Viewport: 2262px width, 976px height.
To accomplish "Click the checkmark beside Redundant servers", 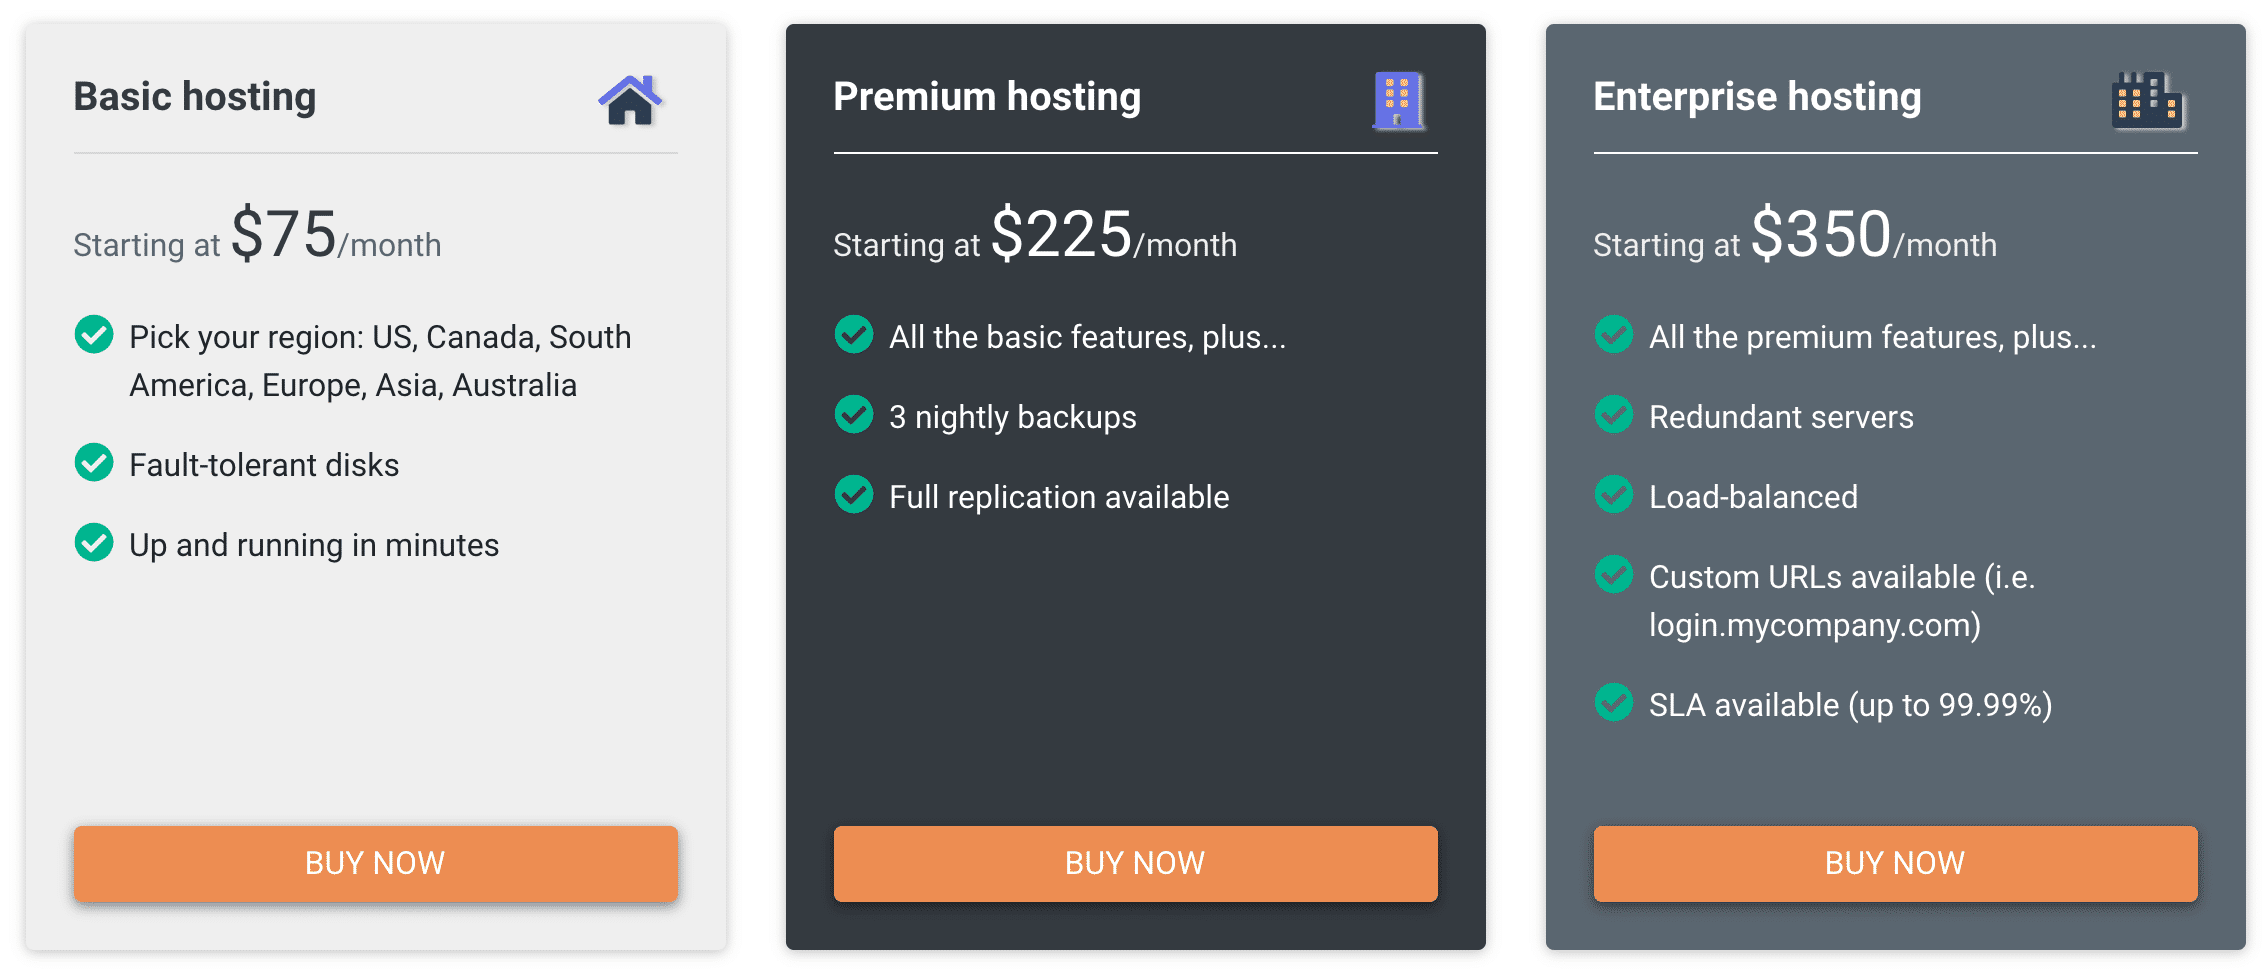I will coord(1613,415).
